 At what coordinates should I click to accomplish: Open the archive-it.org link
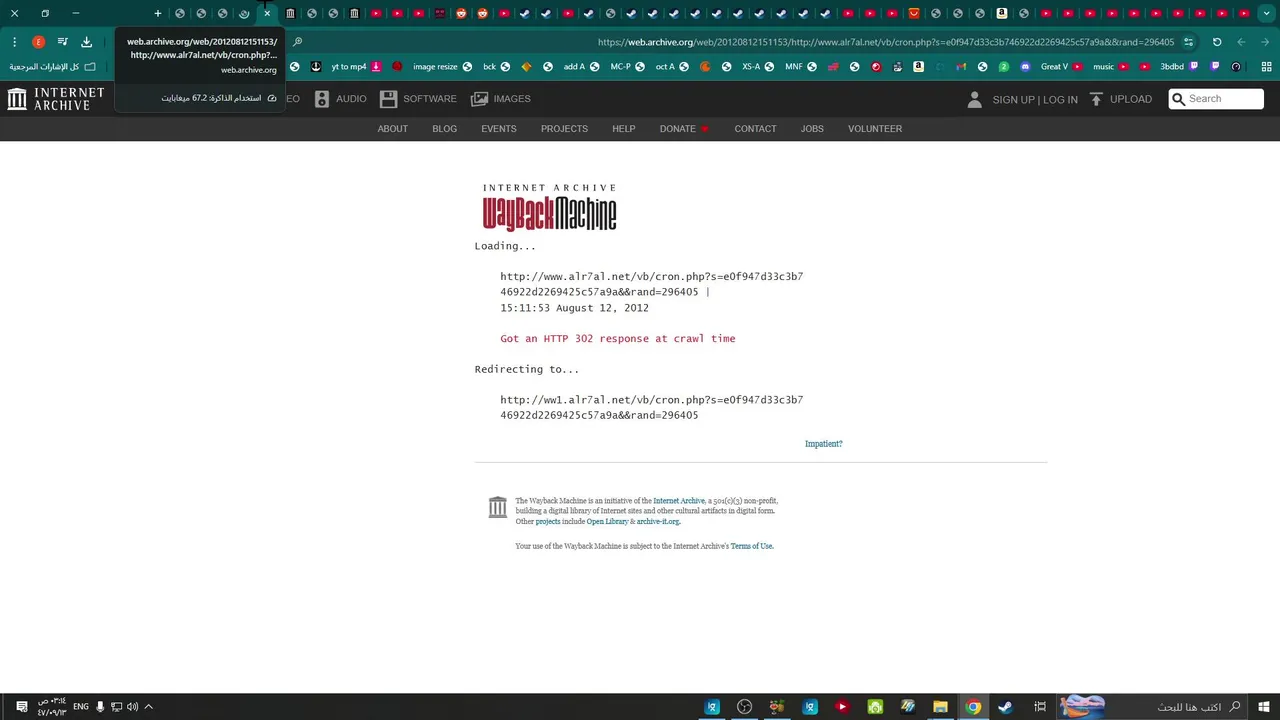657,521
